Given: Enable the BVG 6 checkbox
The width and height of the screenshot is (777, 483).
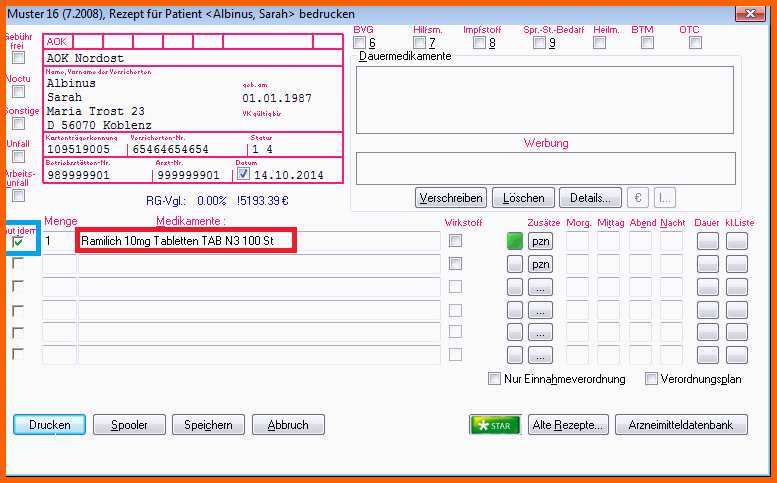Looking at the screenshot, I should click(359, 43).
